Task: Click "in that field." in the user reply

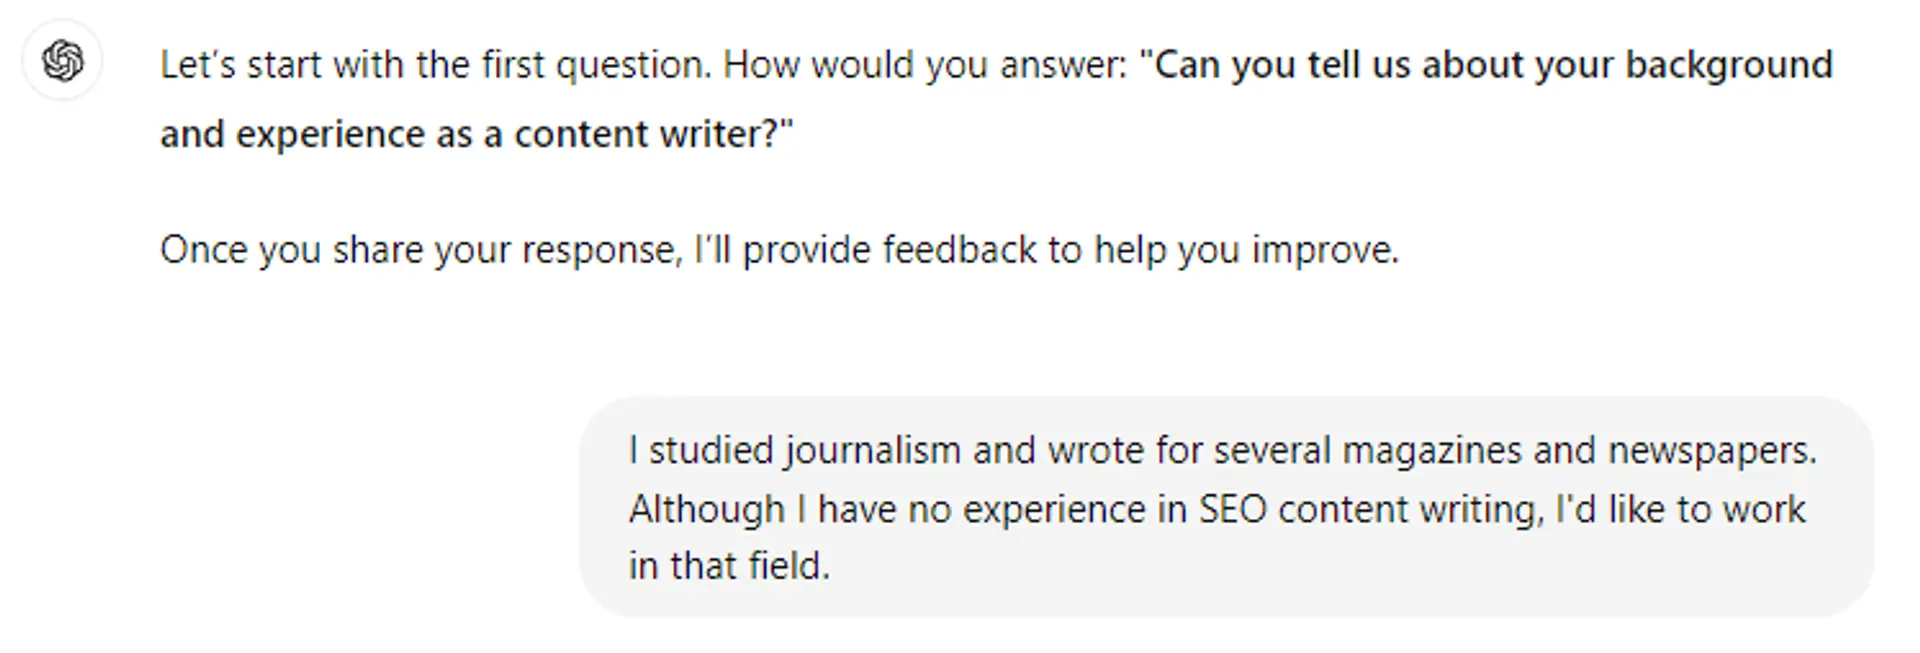Action: click(729, 566)
